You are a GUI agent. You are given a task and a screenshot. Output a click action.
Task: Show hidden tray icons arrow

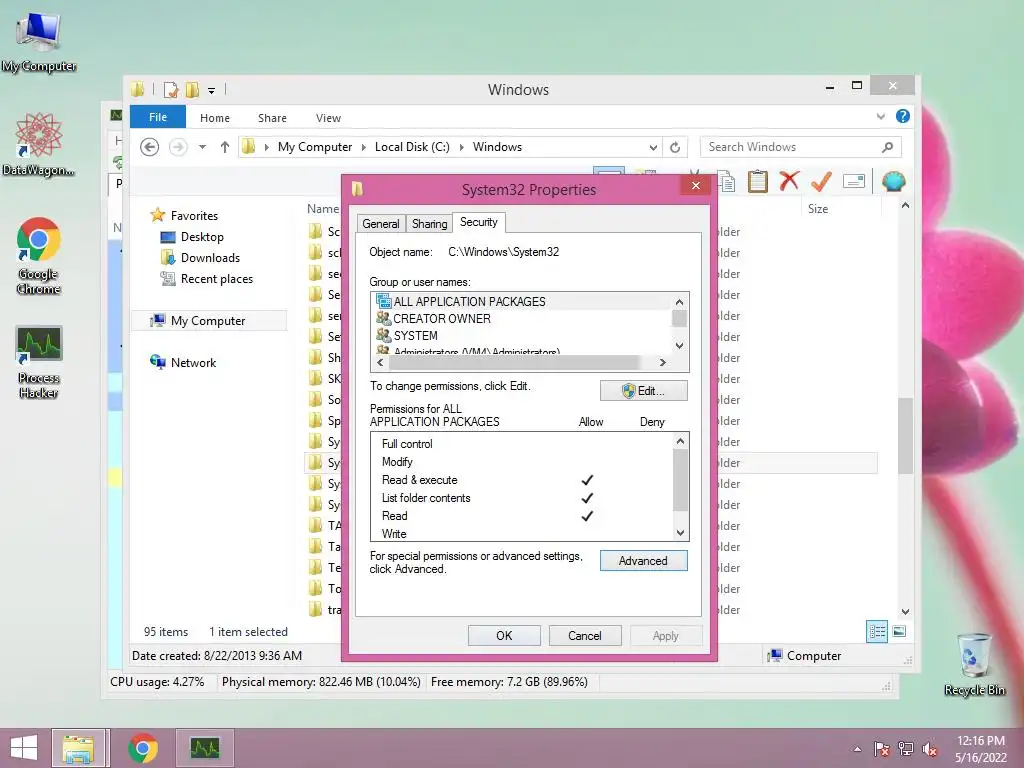[857, 749]
